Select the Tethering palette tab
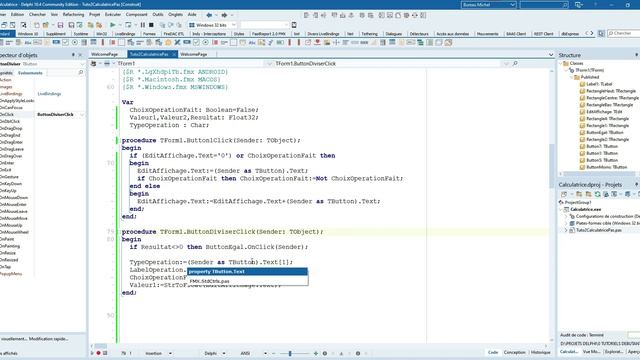 coord(369,34)
